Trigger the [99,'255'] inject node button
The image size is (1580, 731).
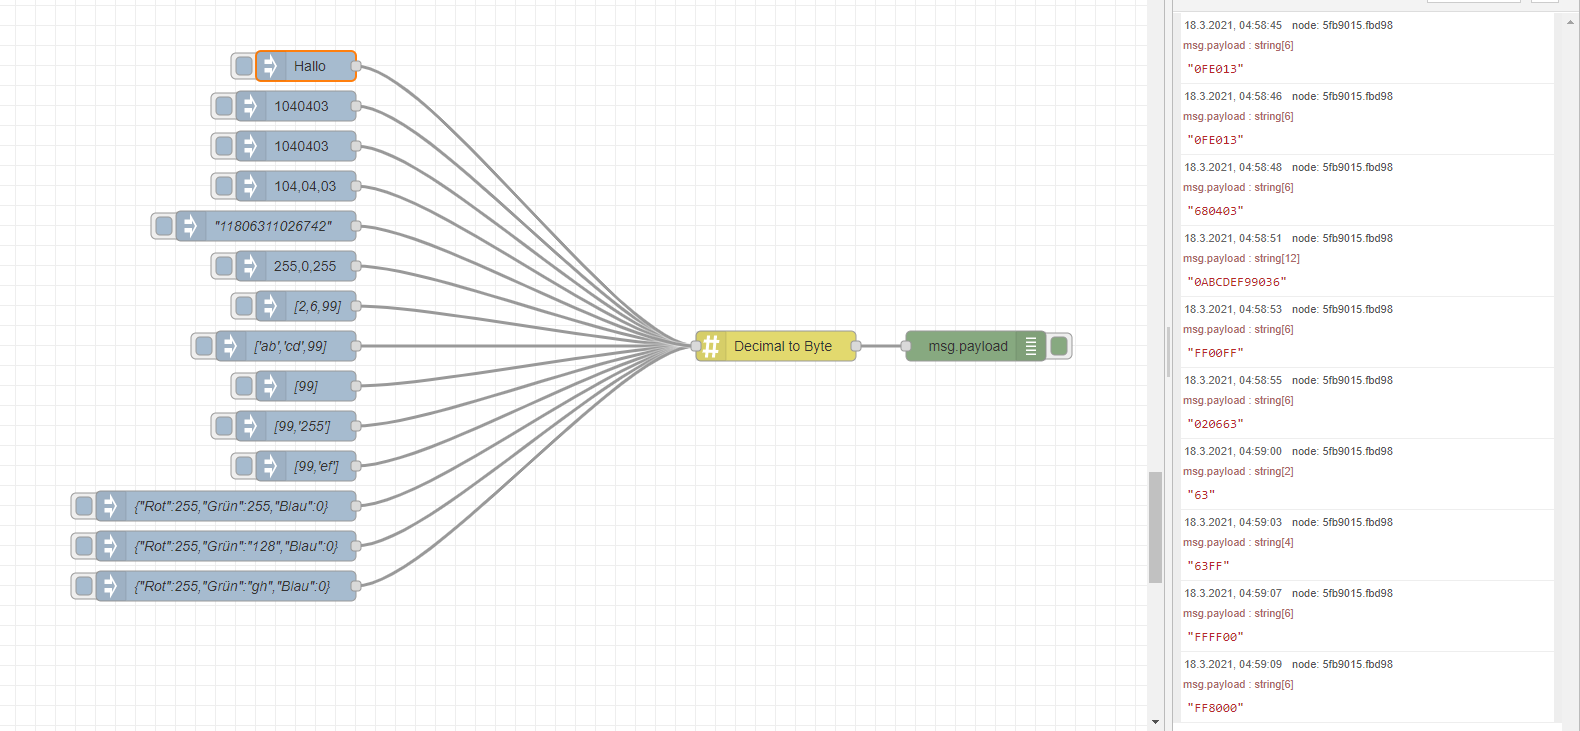tap(224, 426)
